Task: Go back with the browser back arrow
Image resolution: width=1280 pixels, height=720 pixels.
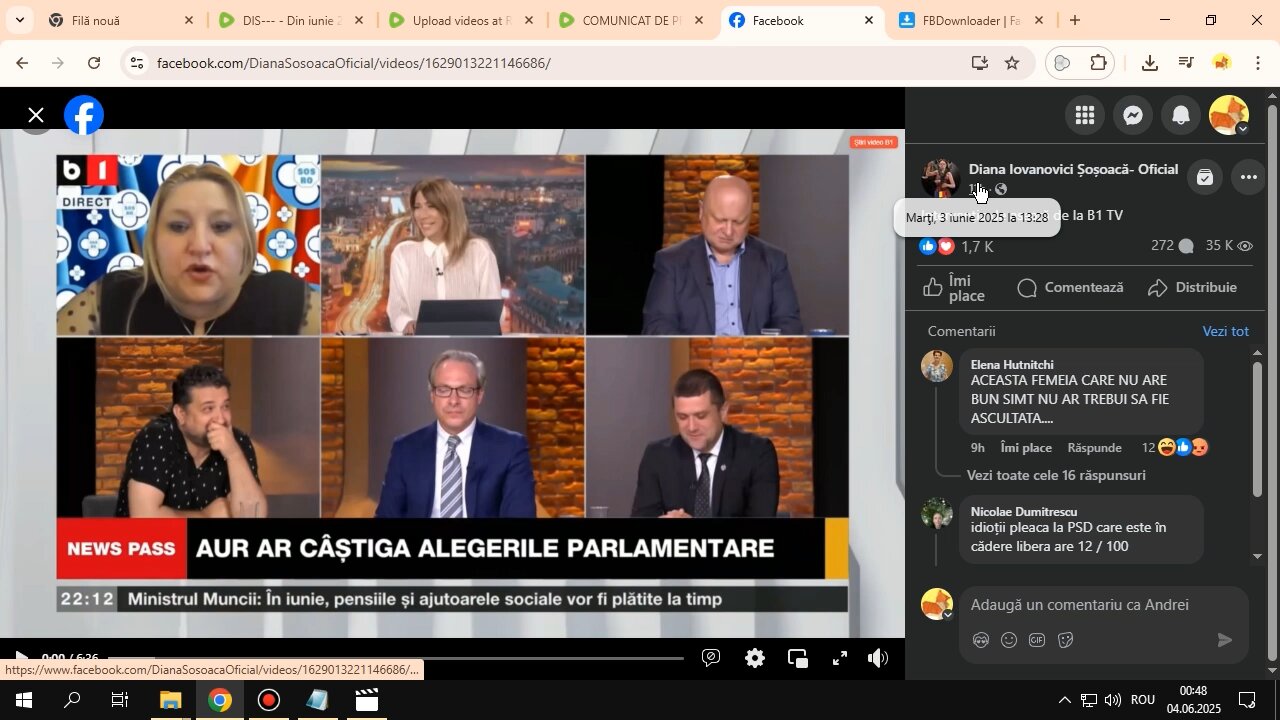Action: pos(22,63)
